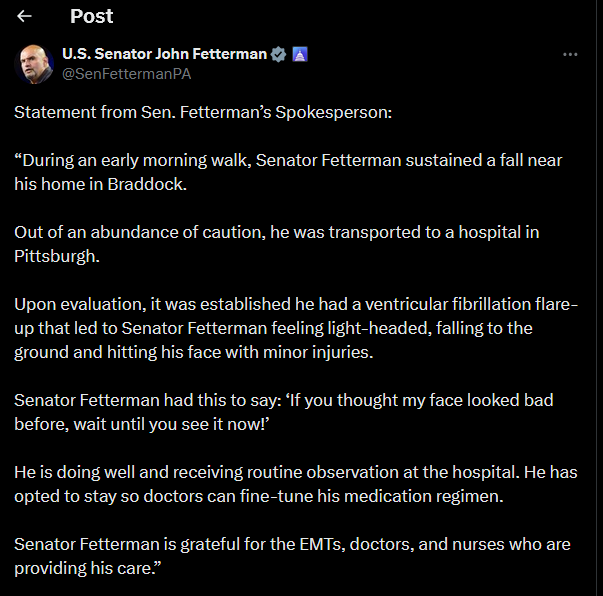Screen dimensions: 603x596
Task: Click the early morning walk paragraph
Action: pos(290,172)
